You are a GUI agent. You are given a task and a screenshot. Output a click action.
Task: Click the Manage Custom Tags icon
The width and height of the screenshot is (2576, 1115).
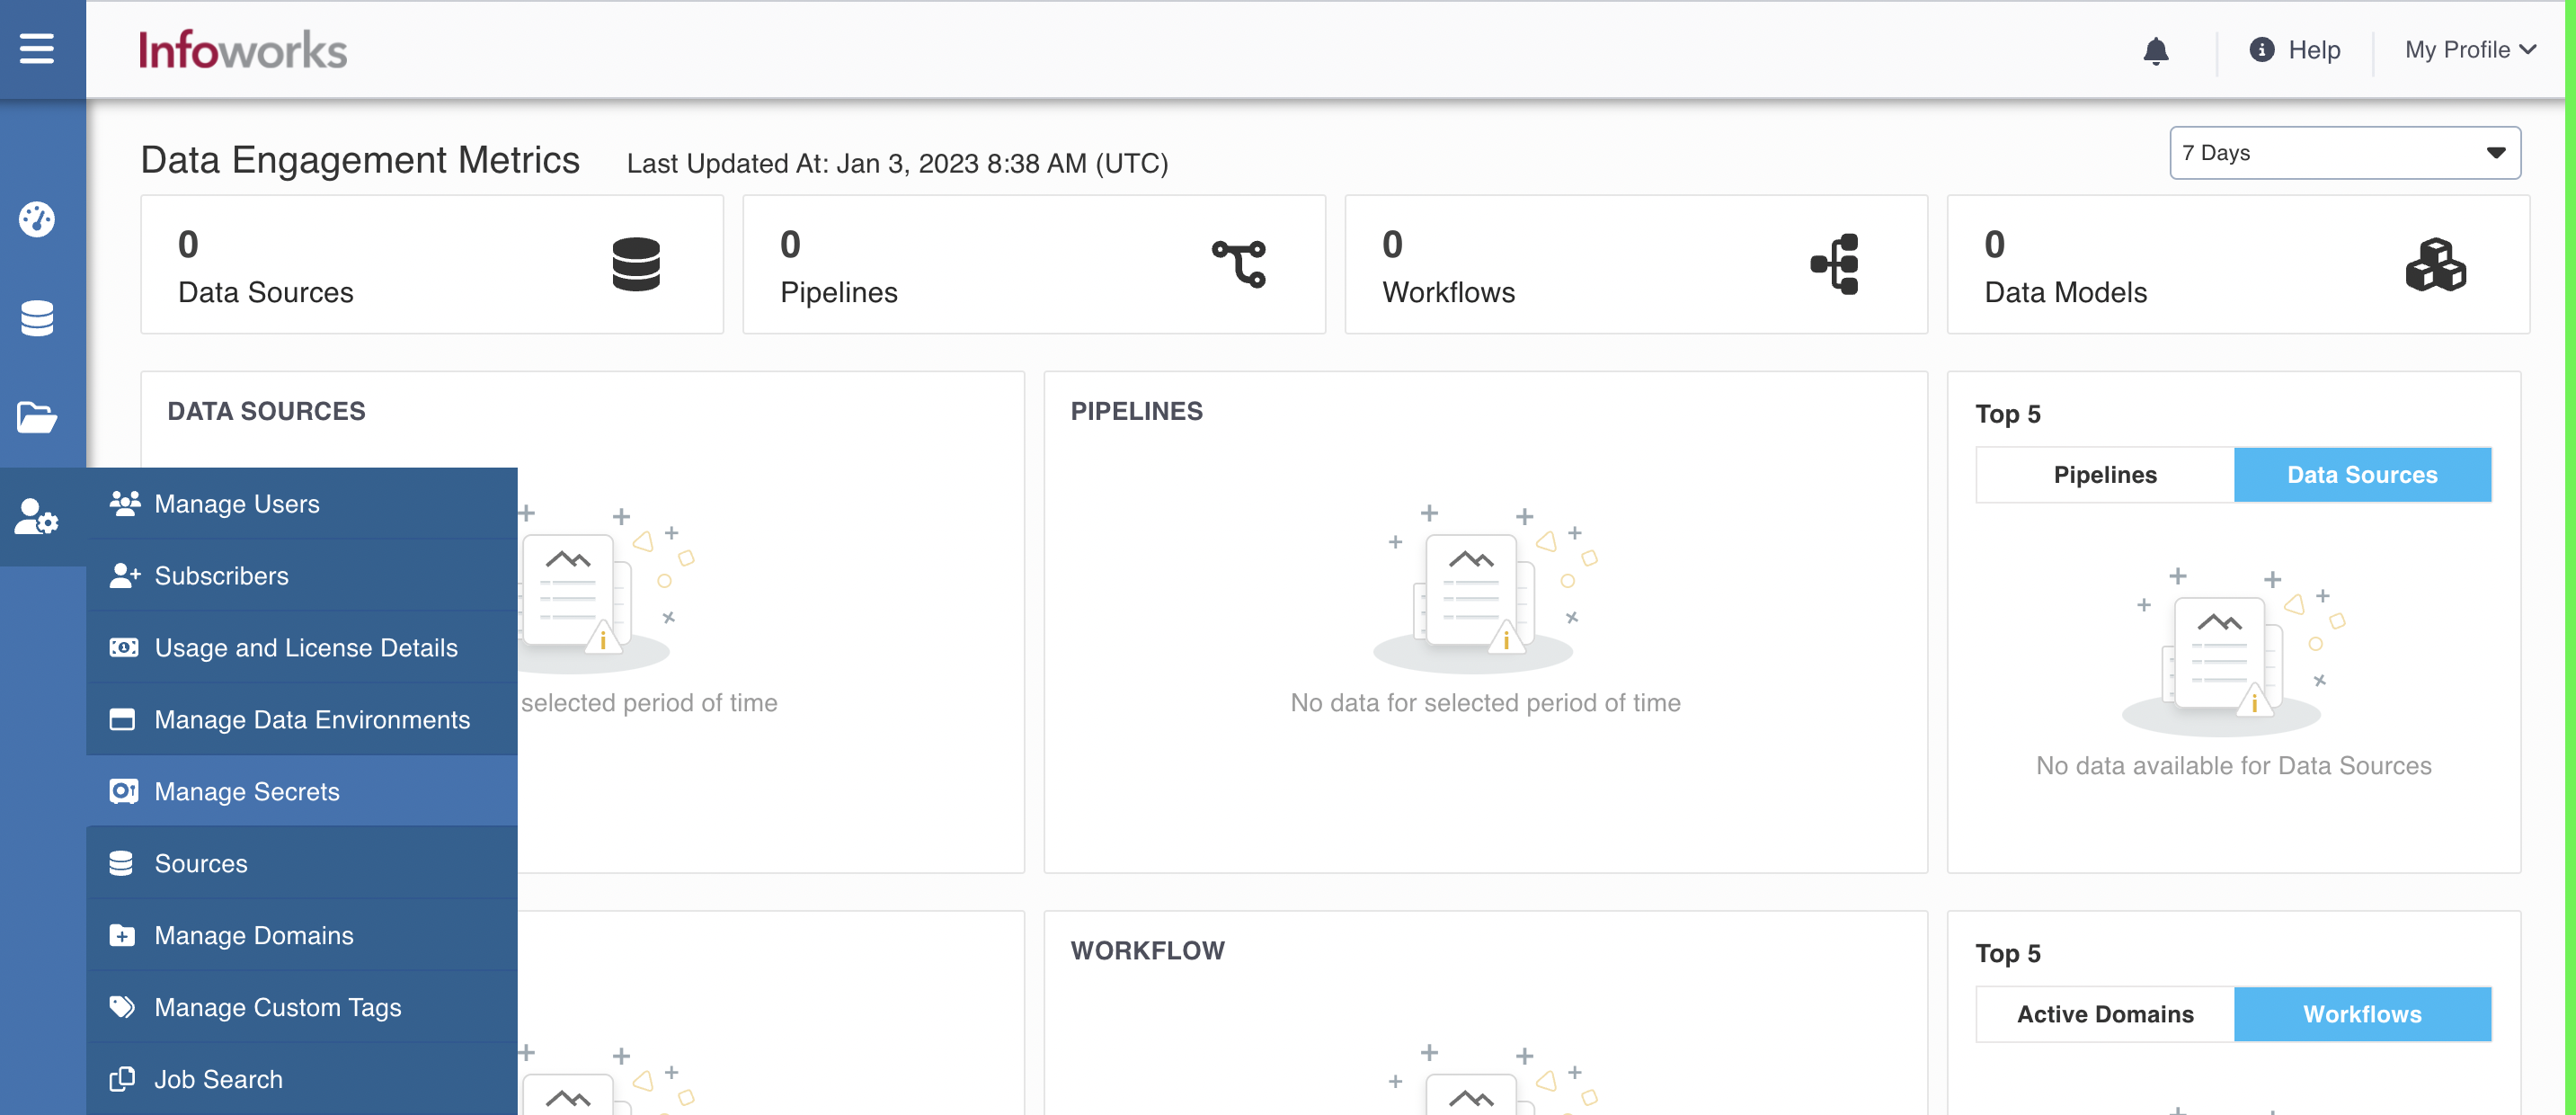pyautogui.click(x=122, y=1007)
